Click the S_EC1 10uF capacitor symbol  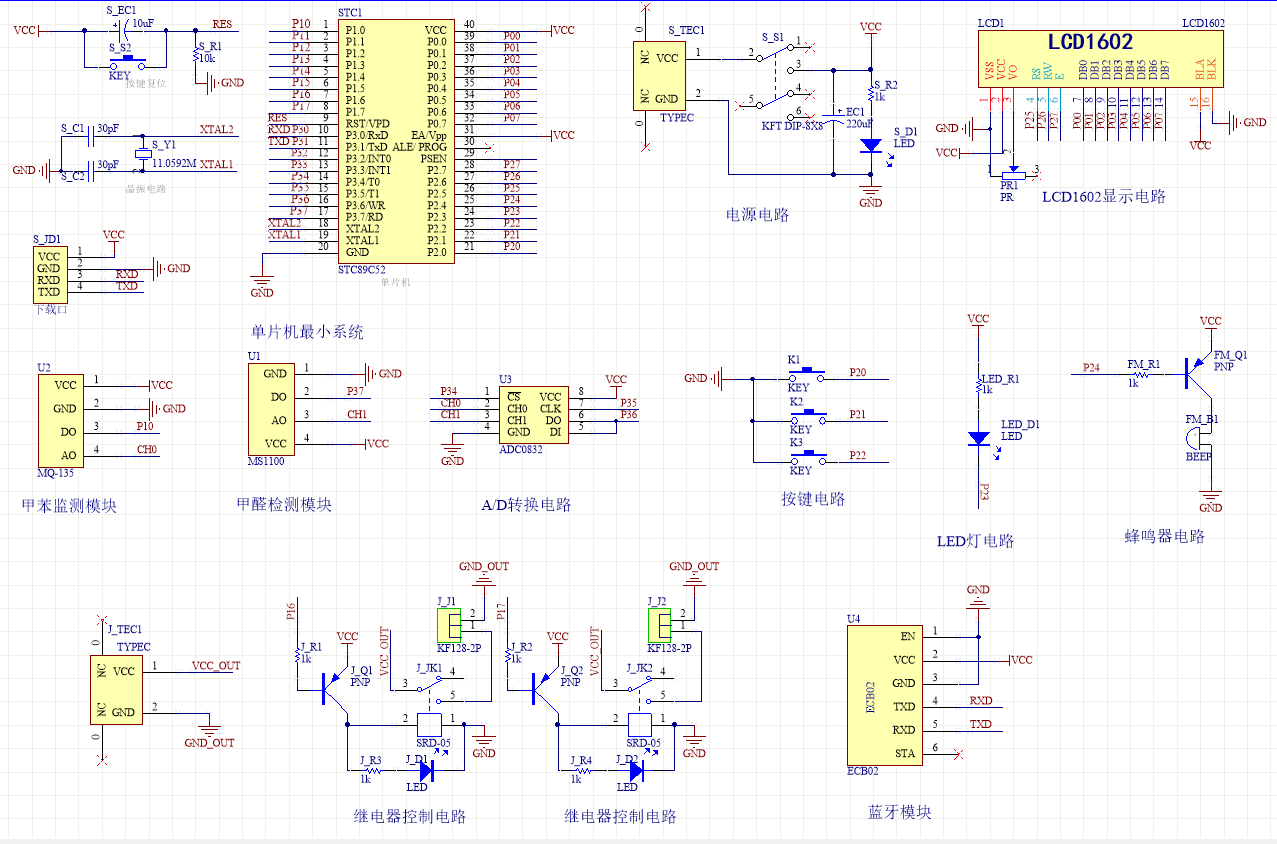[x=126, y=31]
